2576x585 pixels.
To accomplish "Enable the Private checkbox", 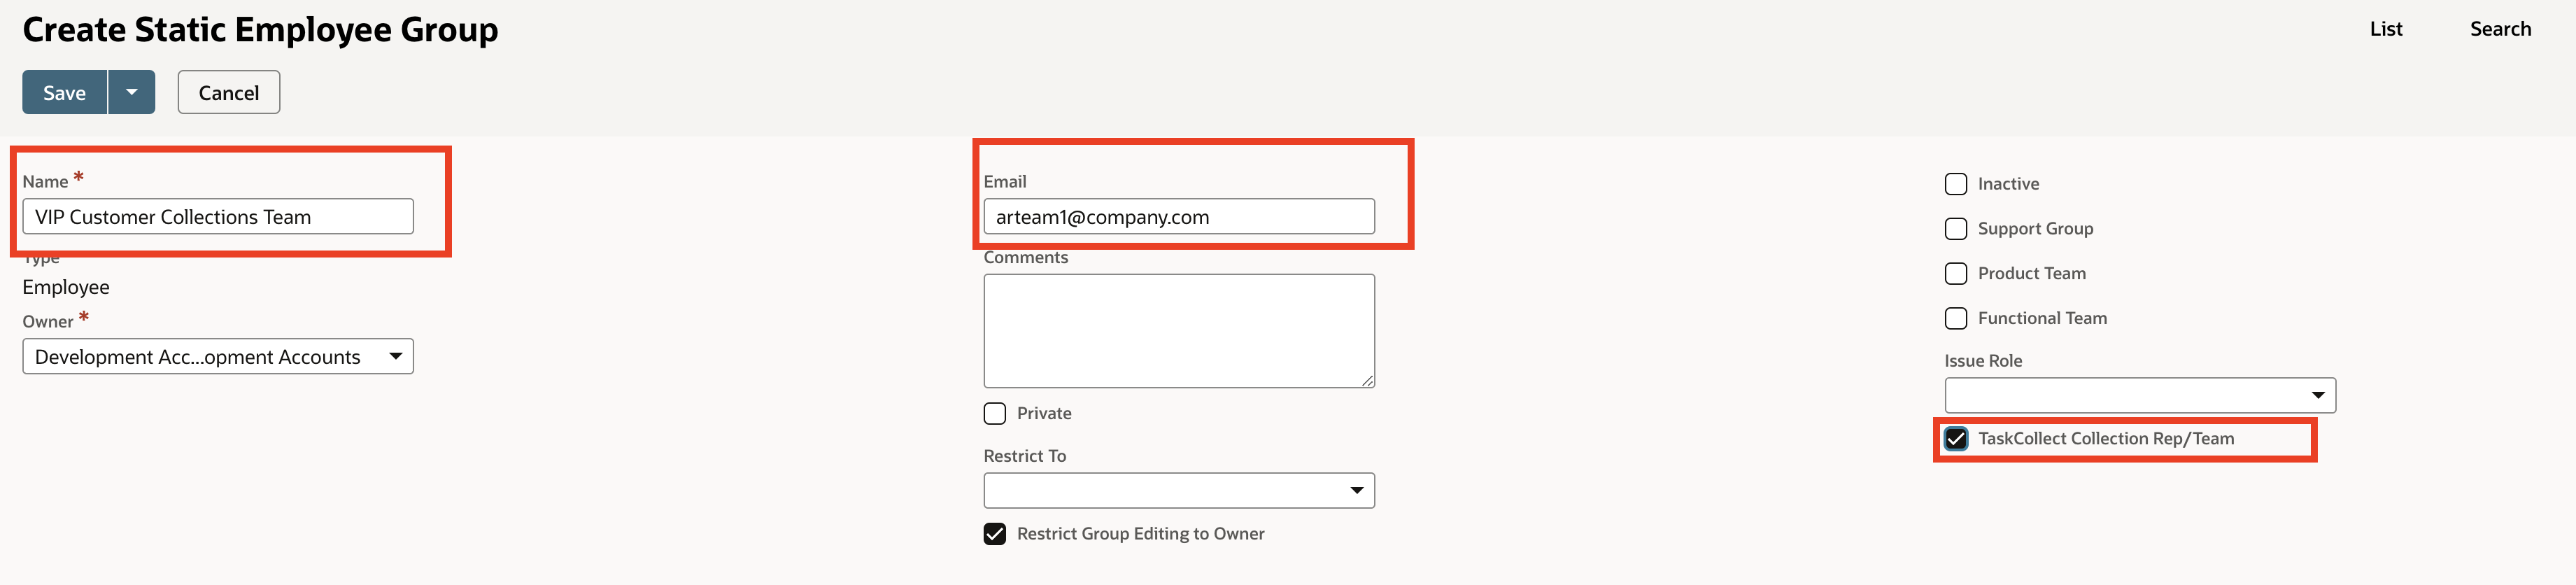I will [994, 414].
